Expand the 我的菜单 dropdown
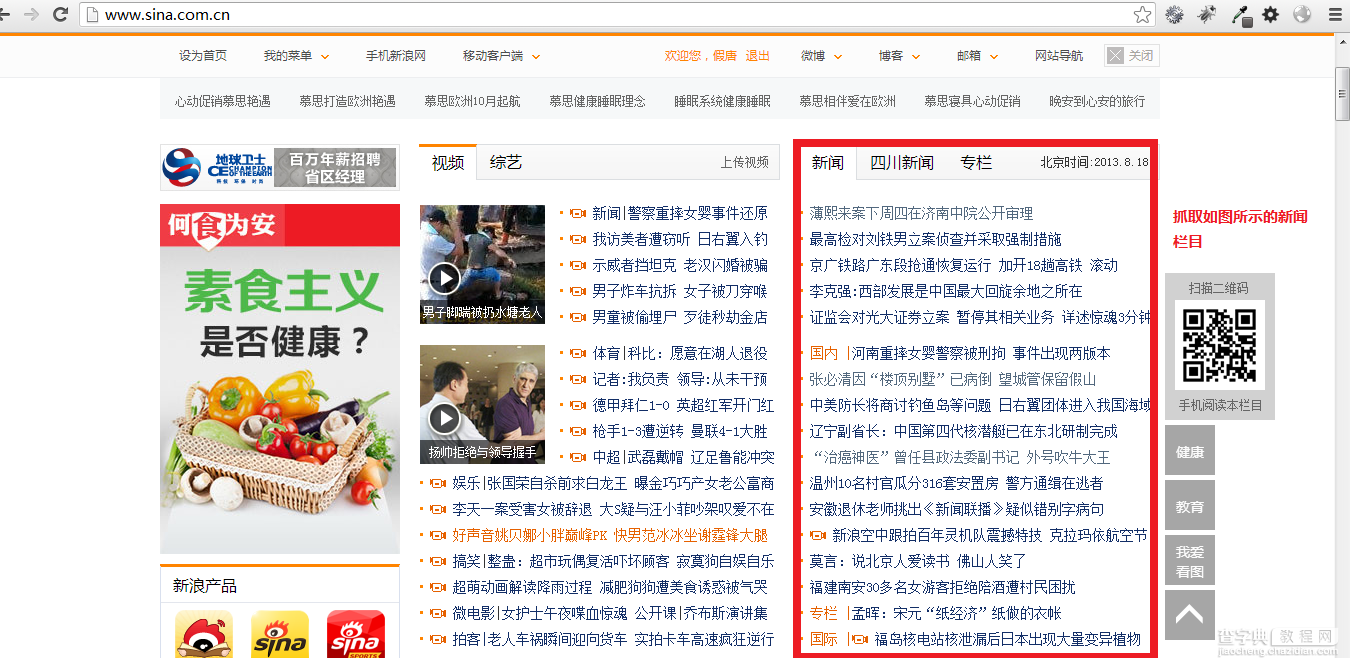This screenshot has width=1350, height=658. (x=296, y=56)
